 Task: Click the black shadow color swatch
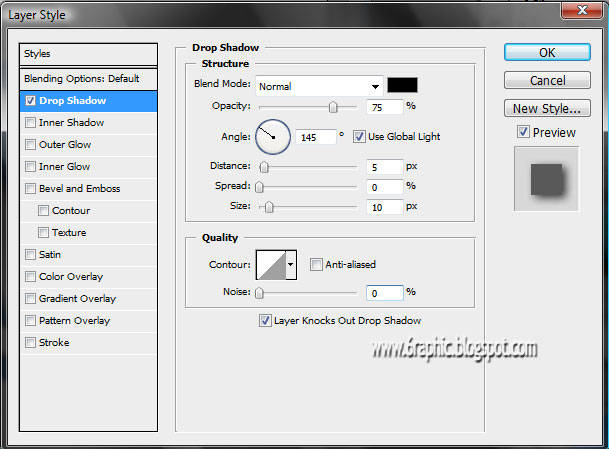point(402,85)
